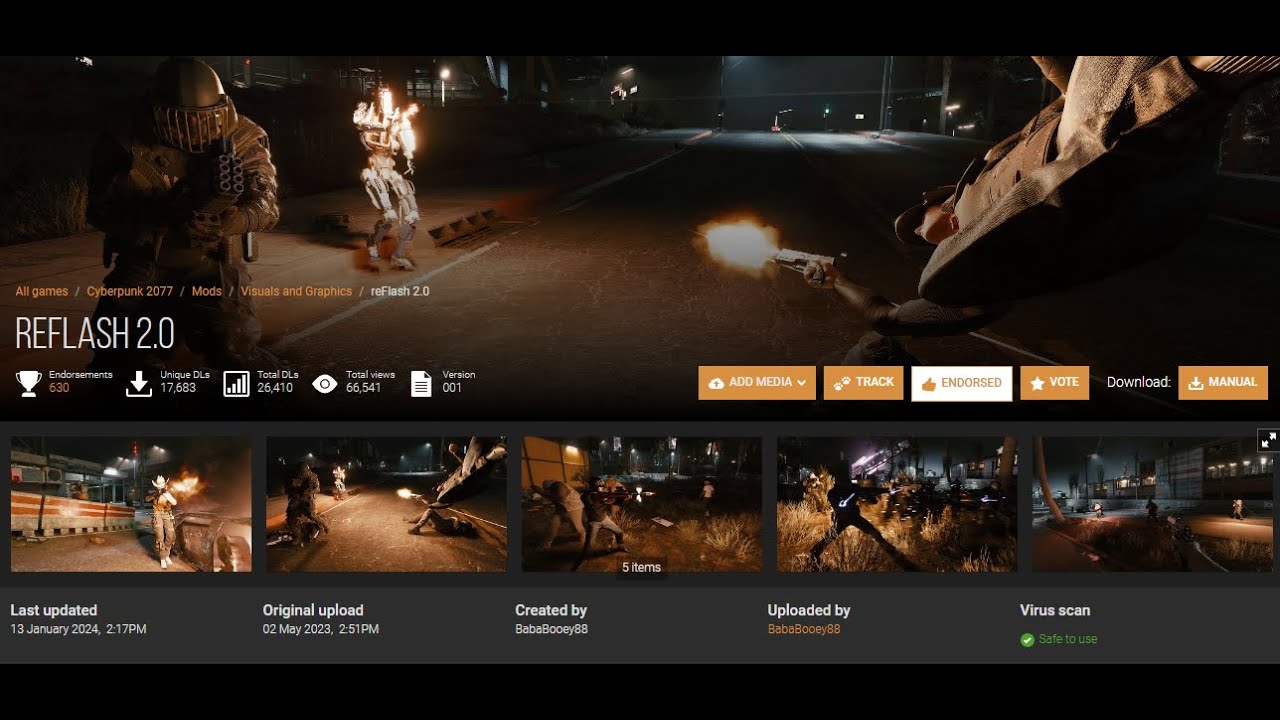Click the version value 001
Image resolution: width=1280 pixels, height=720 pixels.
[x=452, y=388]
